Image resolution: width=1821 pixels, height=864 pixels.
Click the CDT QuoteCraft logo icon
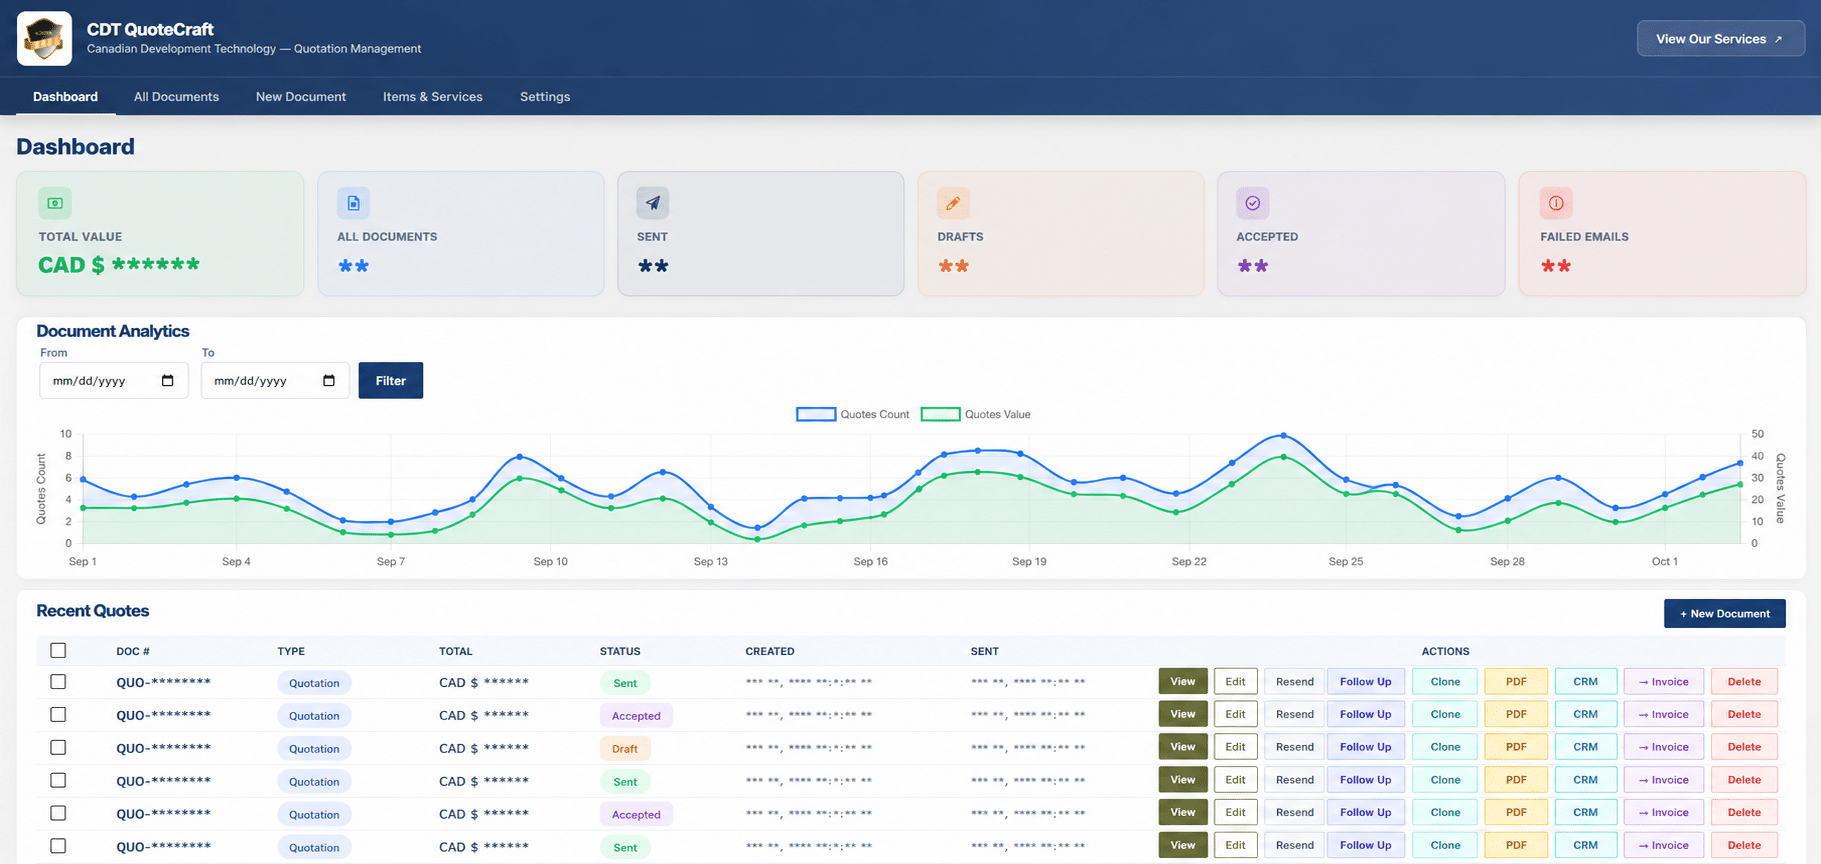pos(44,38)
